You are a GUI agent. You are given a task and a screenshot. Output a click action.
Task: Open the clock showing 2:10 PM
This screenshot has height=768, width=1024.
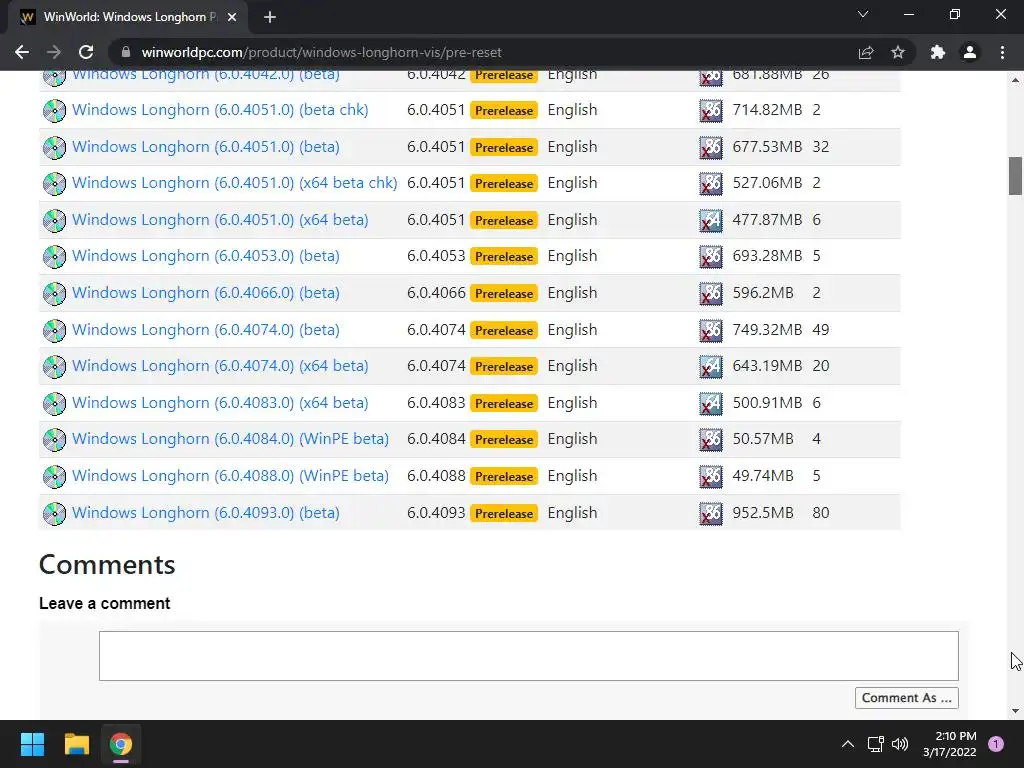coord(950,744)
